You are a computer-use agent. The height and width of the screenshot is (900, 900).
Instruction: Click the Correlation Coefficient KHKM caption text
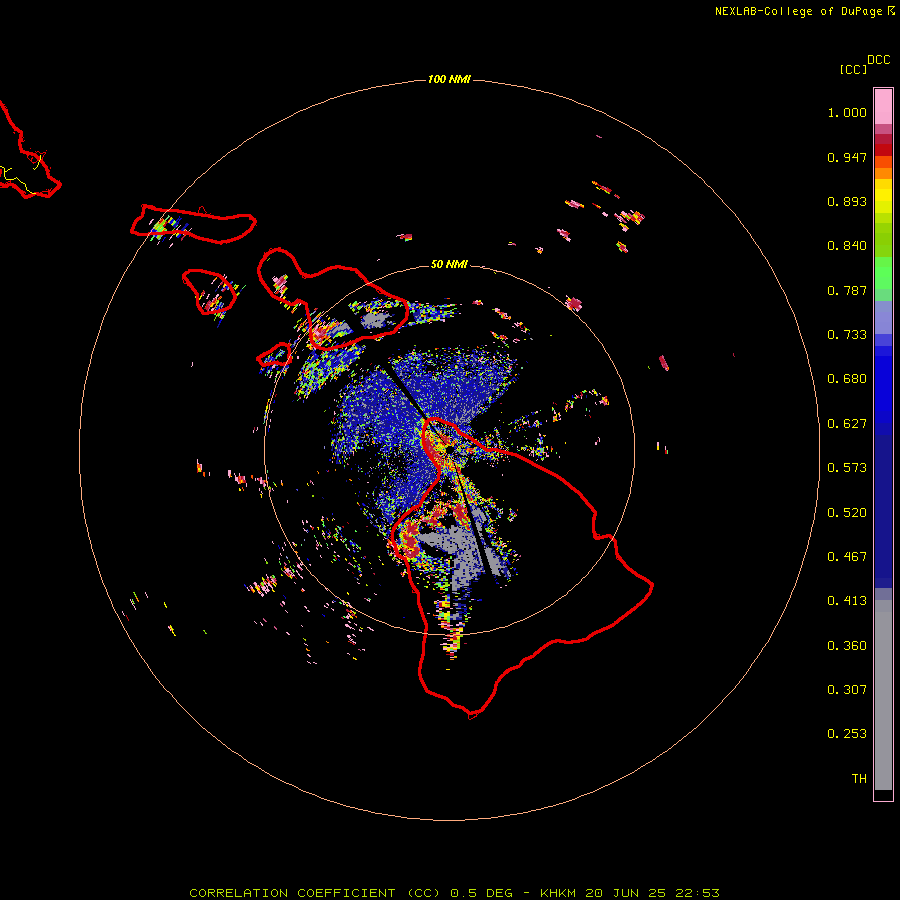click(454, 893)
